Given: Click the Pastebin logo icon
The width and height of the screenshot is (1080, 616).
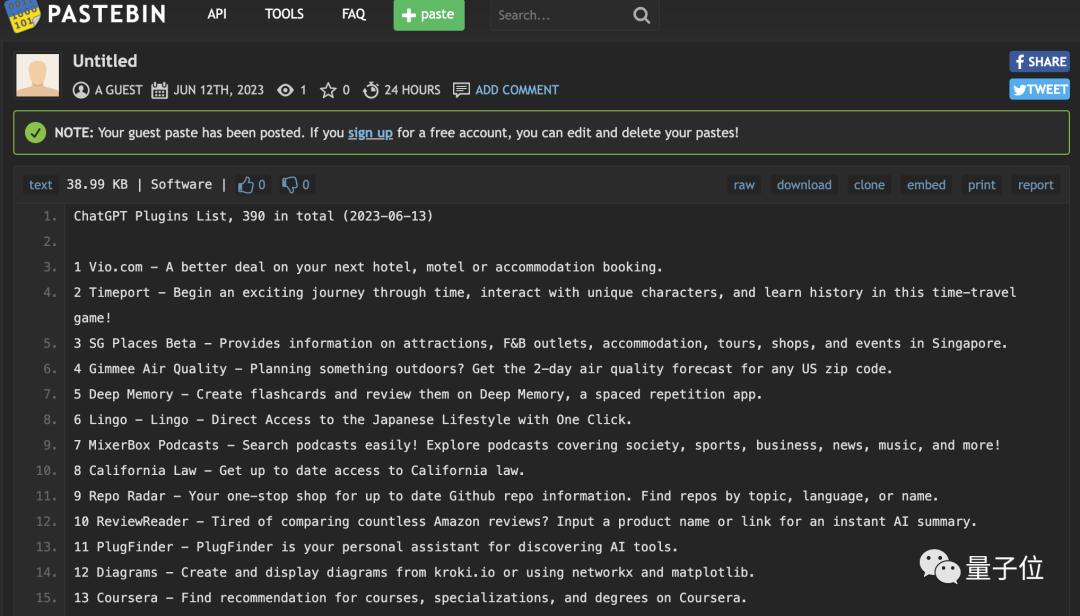Looking at the screenshot, I should pyautogui.click(x=21, y=15).
